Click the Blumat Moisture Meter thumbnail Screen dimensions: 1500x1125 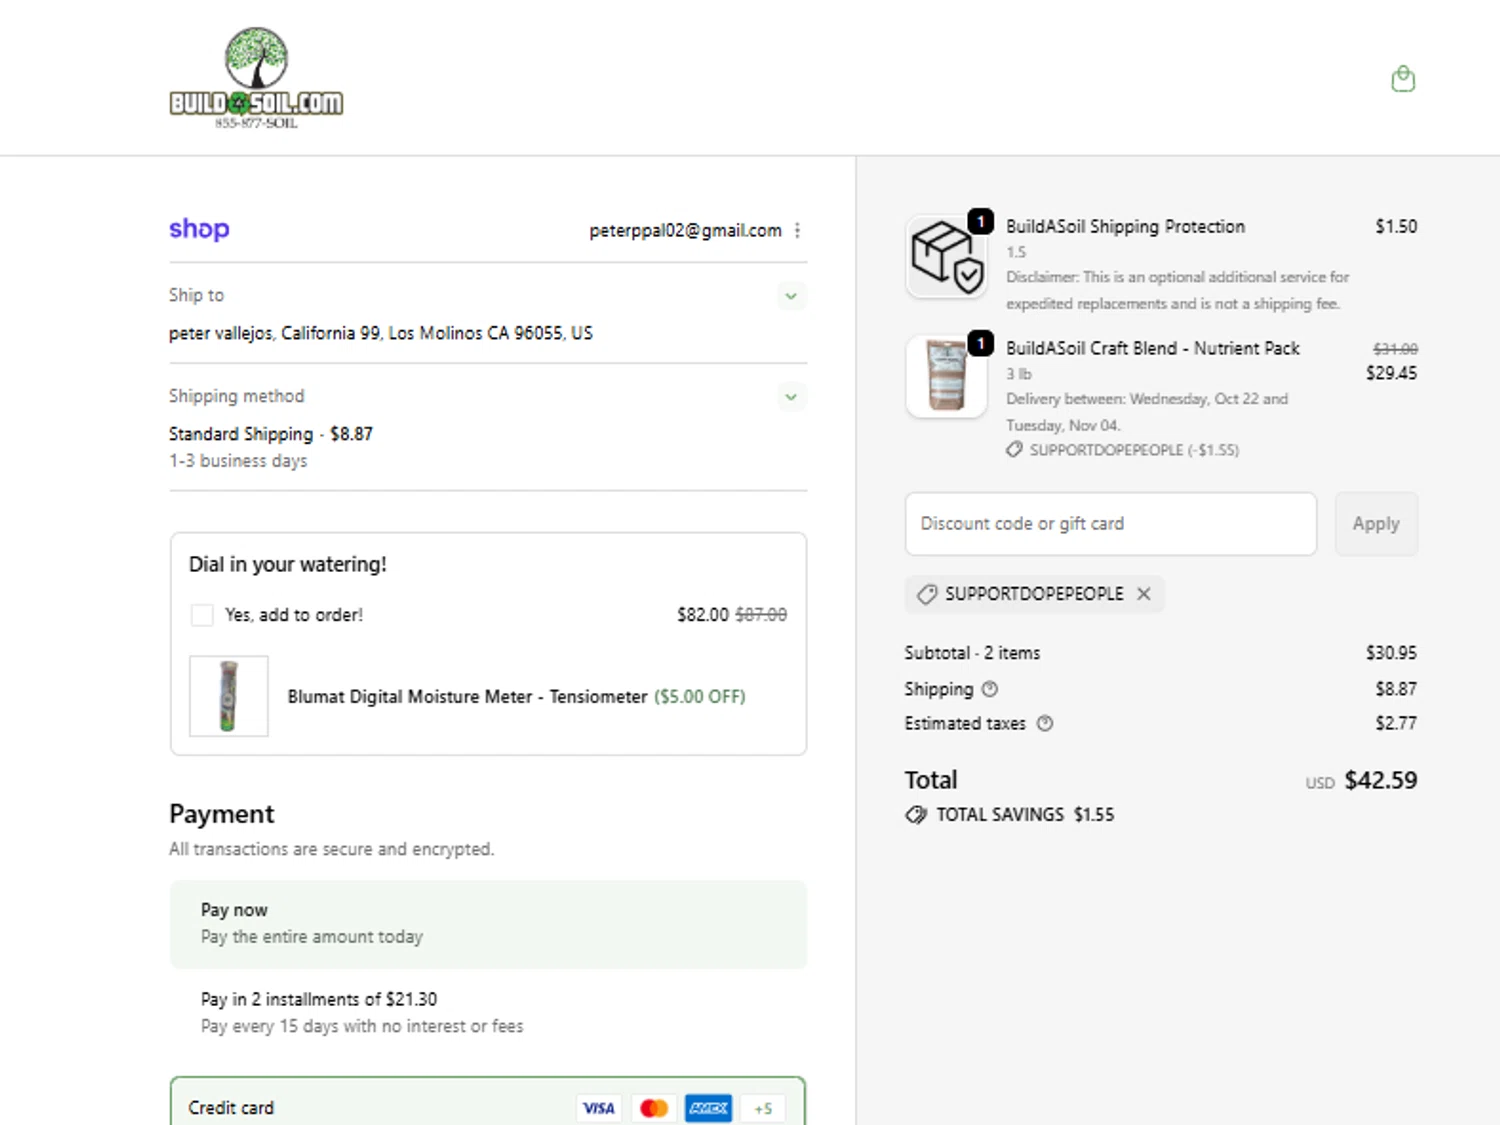pyautogui.click(x=229, y=696)
